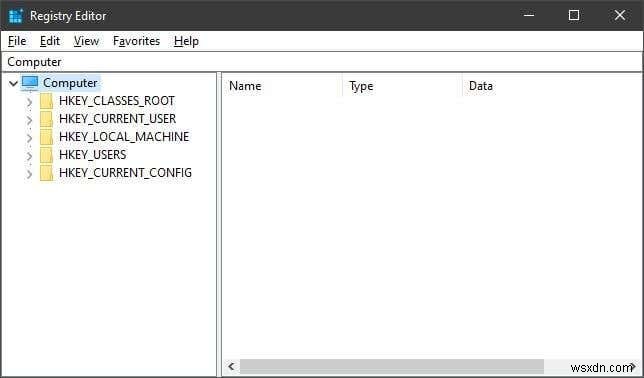The height and width of the screenshot is (378, 644).
Task: Click the HKEY_USERS folder icon
Action: 46,155
